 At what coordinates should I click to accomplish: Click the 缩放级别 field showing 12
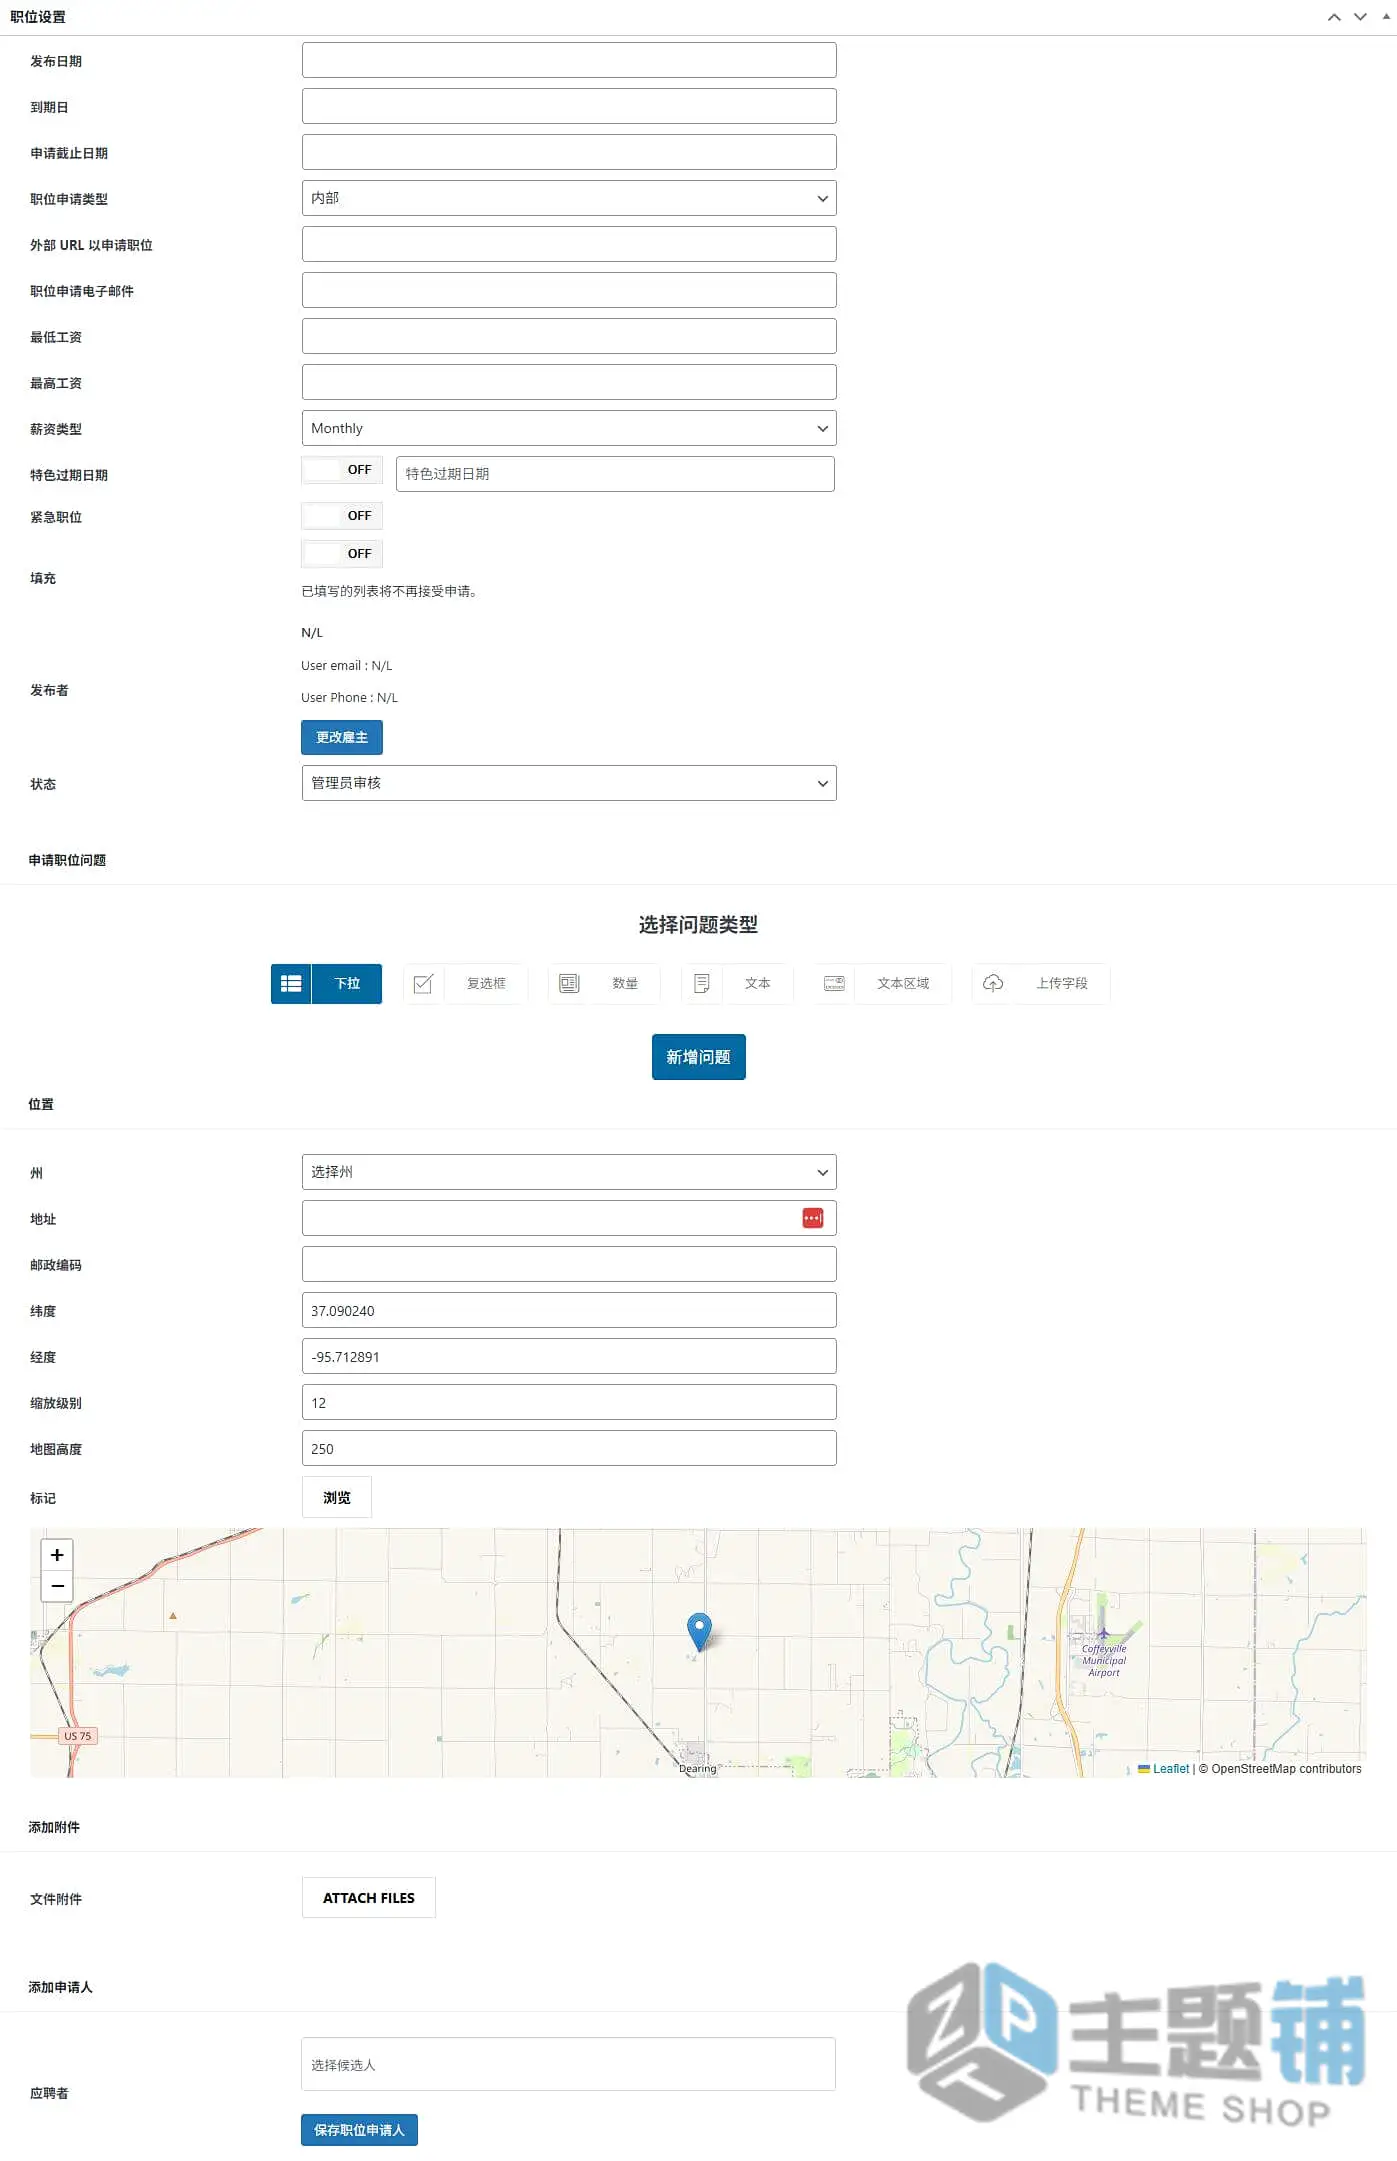pos(569,1402)
